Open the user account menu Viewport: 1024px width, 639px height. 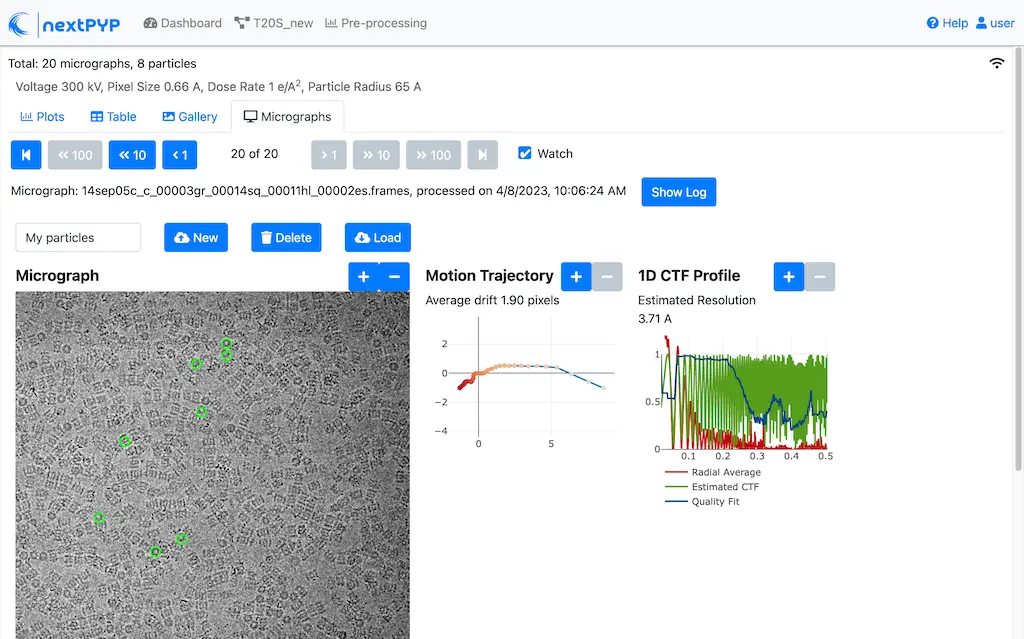tap(994, 22)
